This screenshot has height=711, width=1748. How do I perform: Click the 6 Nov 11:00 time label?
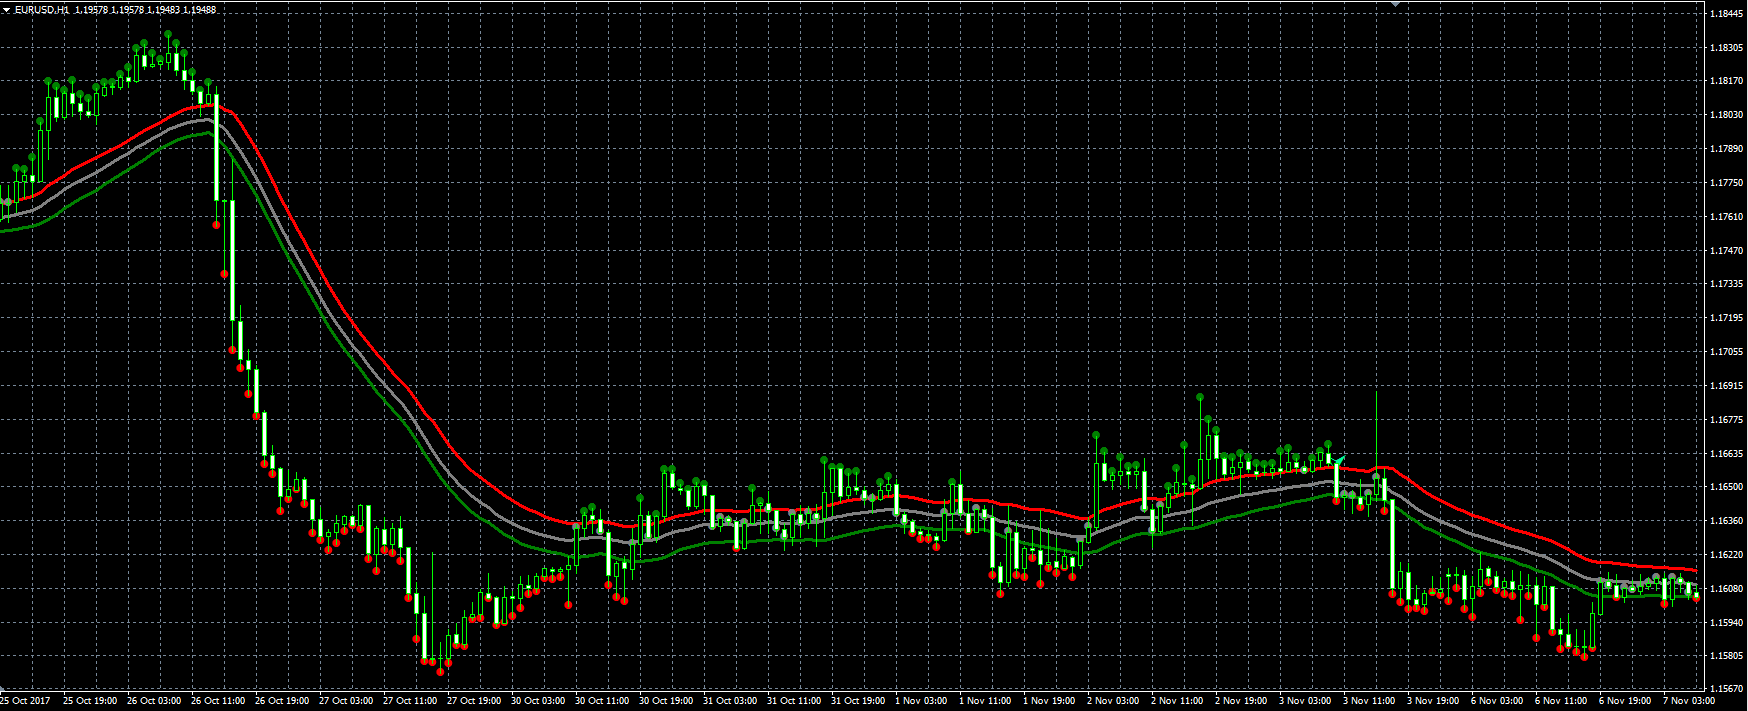1561,701
